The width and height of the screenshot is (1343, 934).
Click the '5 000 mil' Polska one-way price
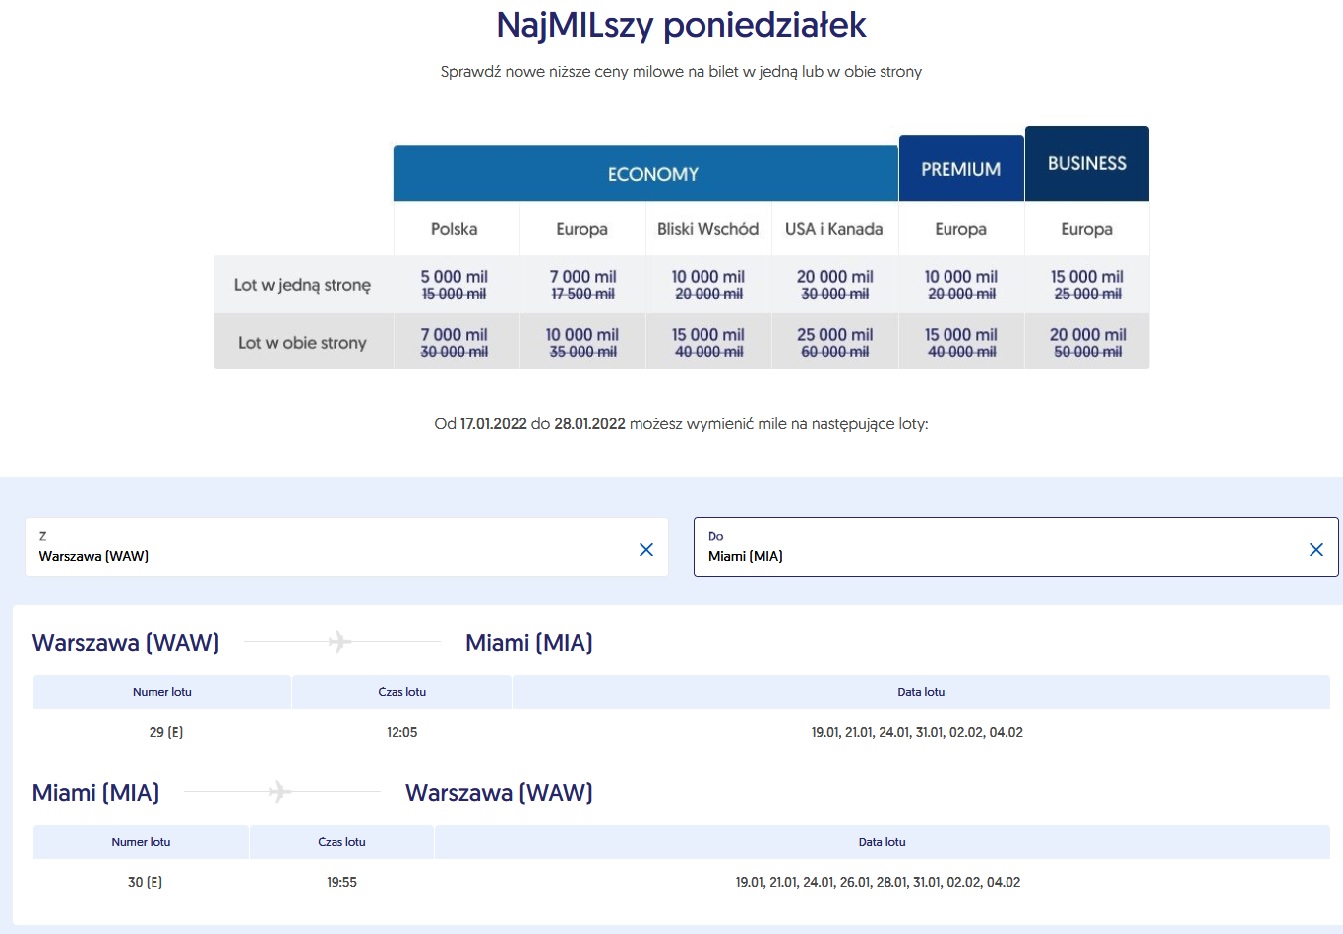[454, 277]
